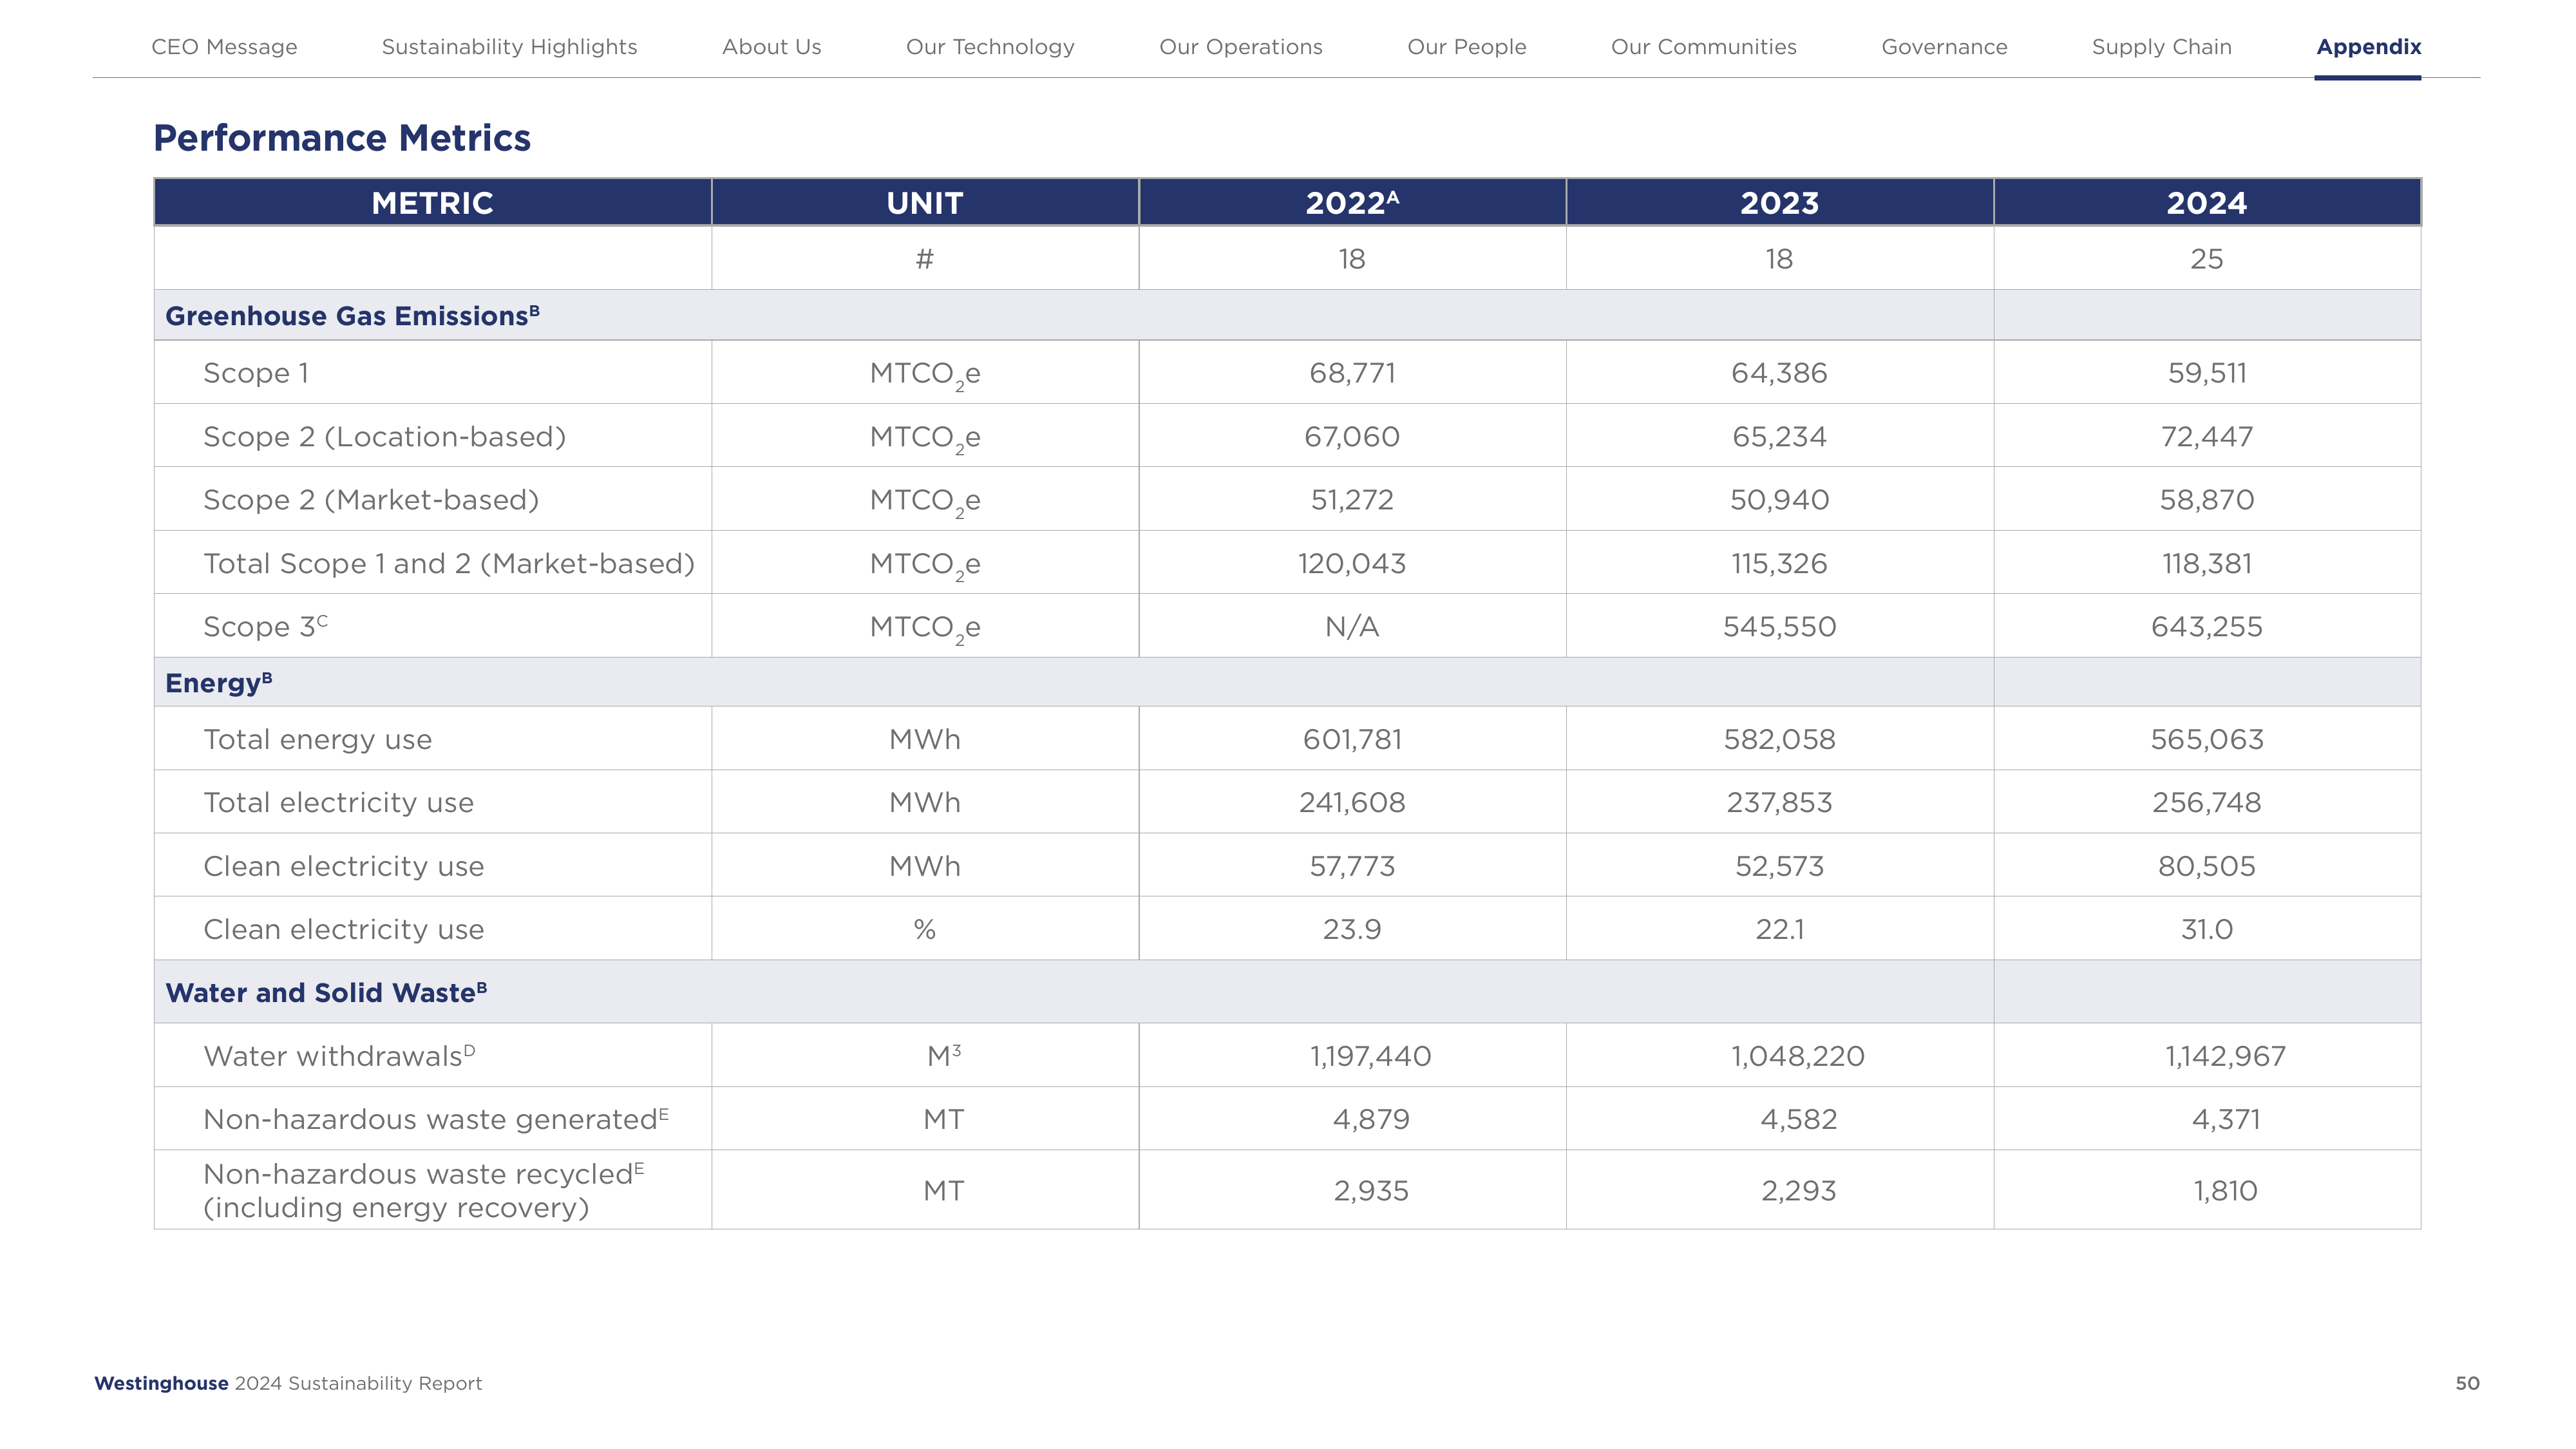The height and width of the screenshot is (1449, 2576).
Task: Click value 67,060 in 2022 column
Action: point(1352,437)
